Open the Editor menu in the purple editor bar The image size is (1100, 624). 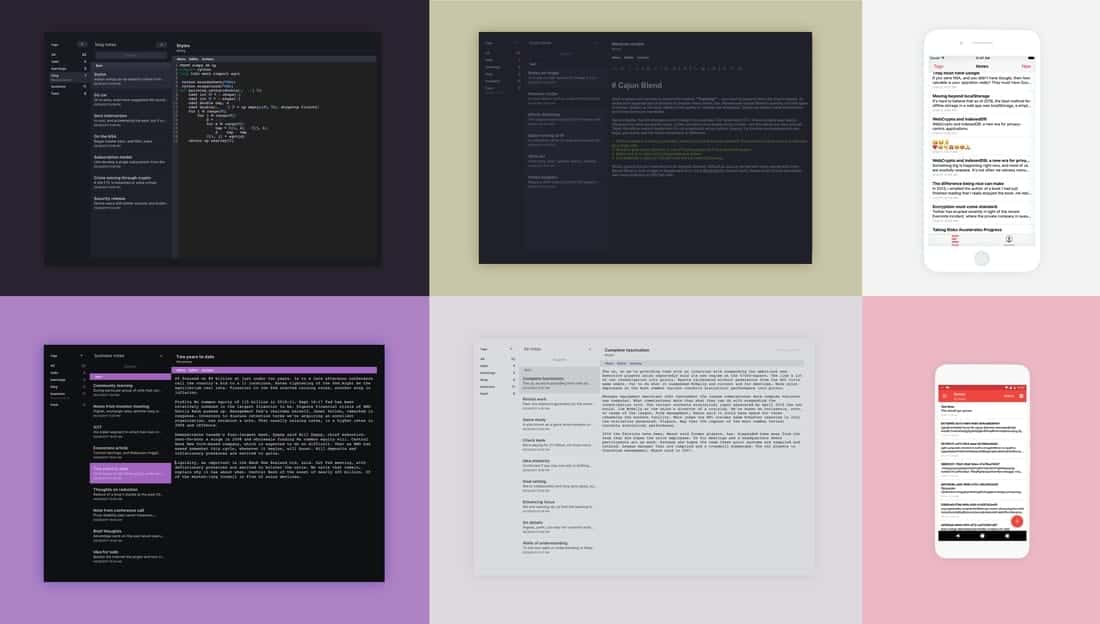[x=194, y=370]
